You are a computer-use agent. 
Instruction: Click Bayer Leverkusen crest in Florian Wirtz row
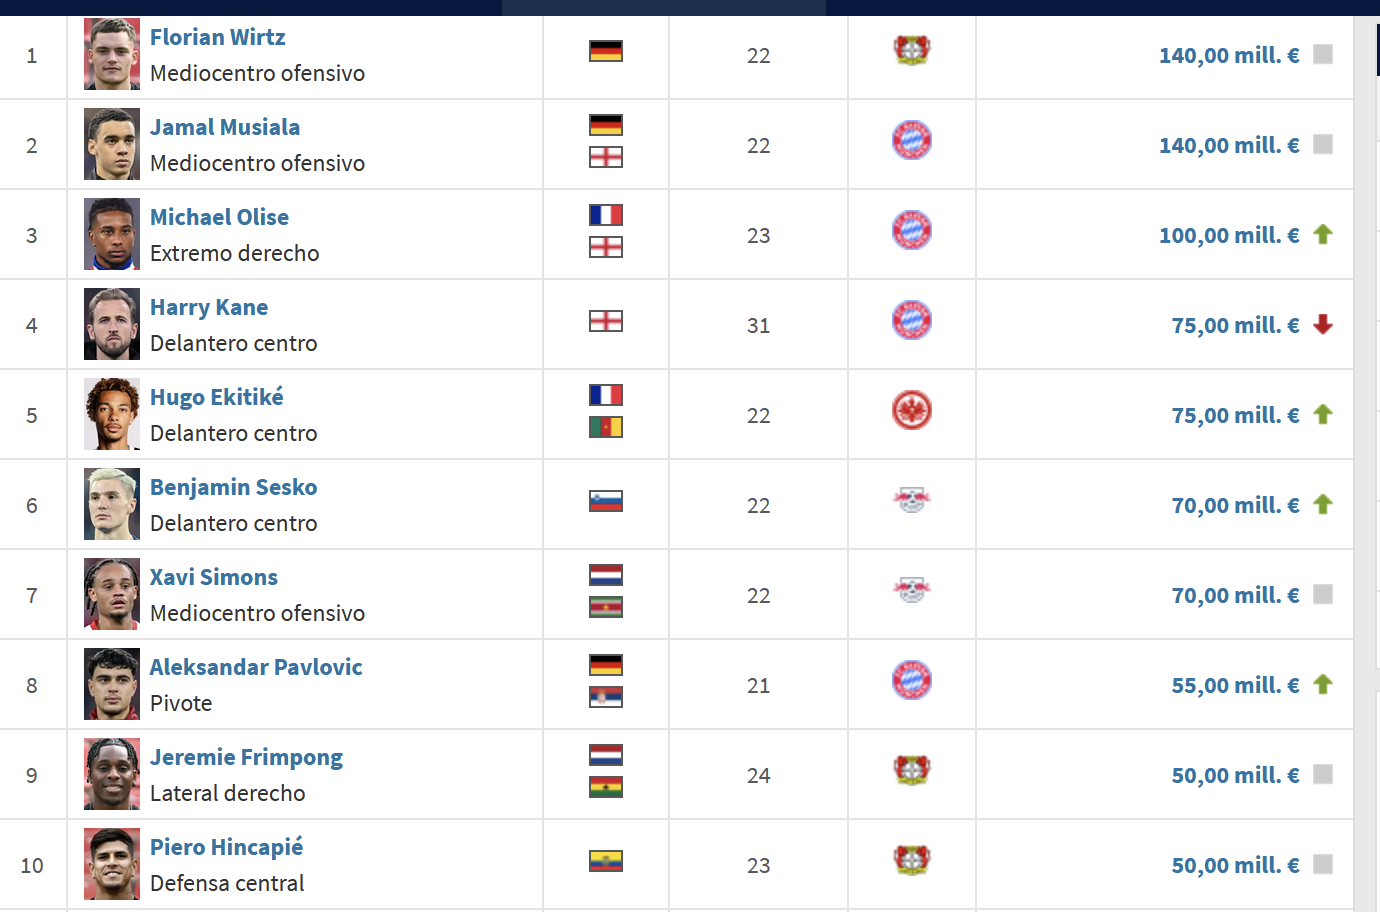[911, 50]
